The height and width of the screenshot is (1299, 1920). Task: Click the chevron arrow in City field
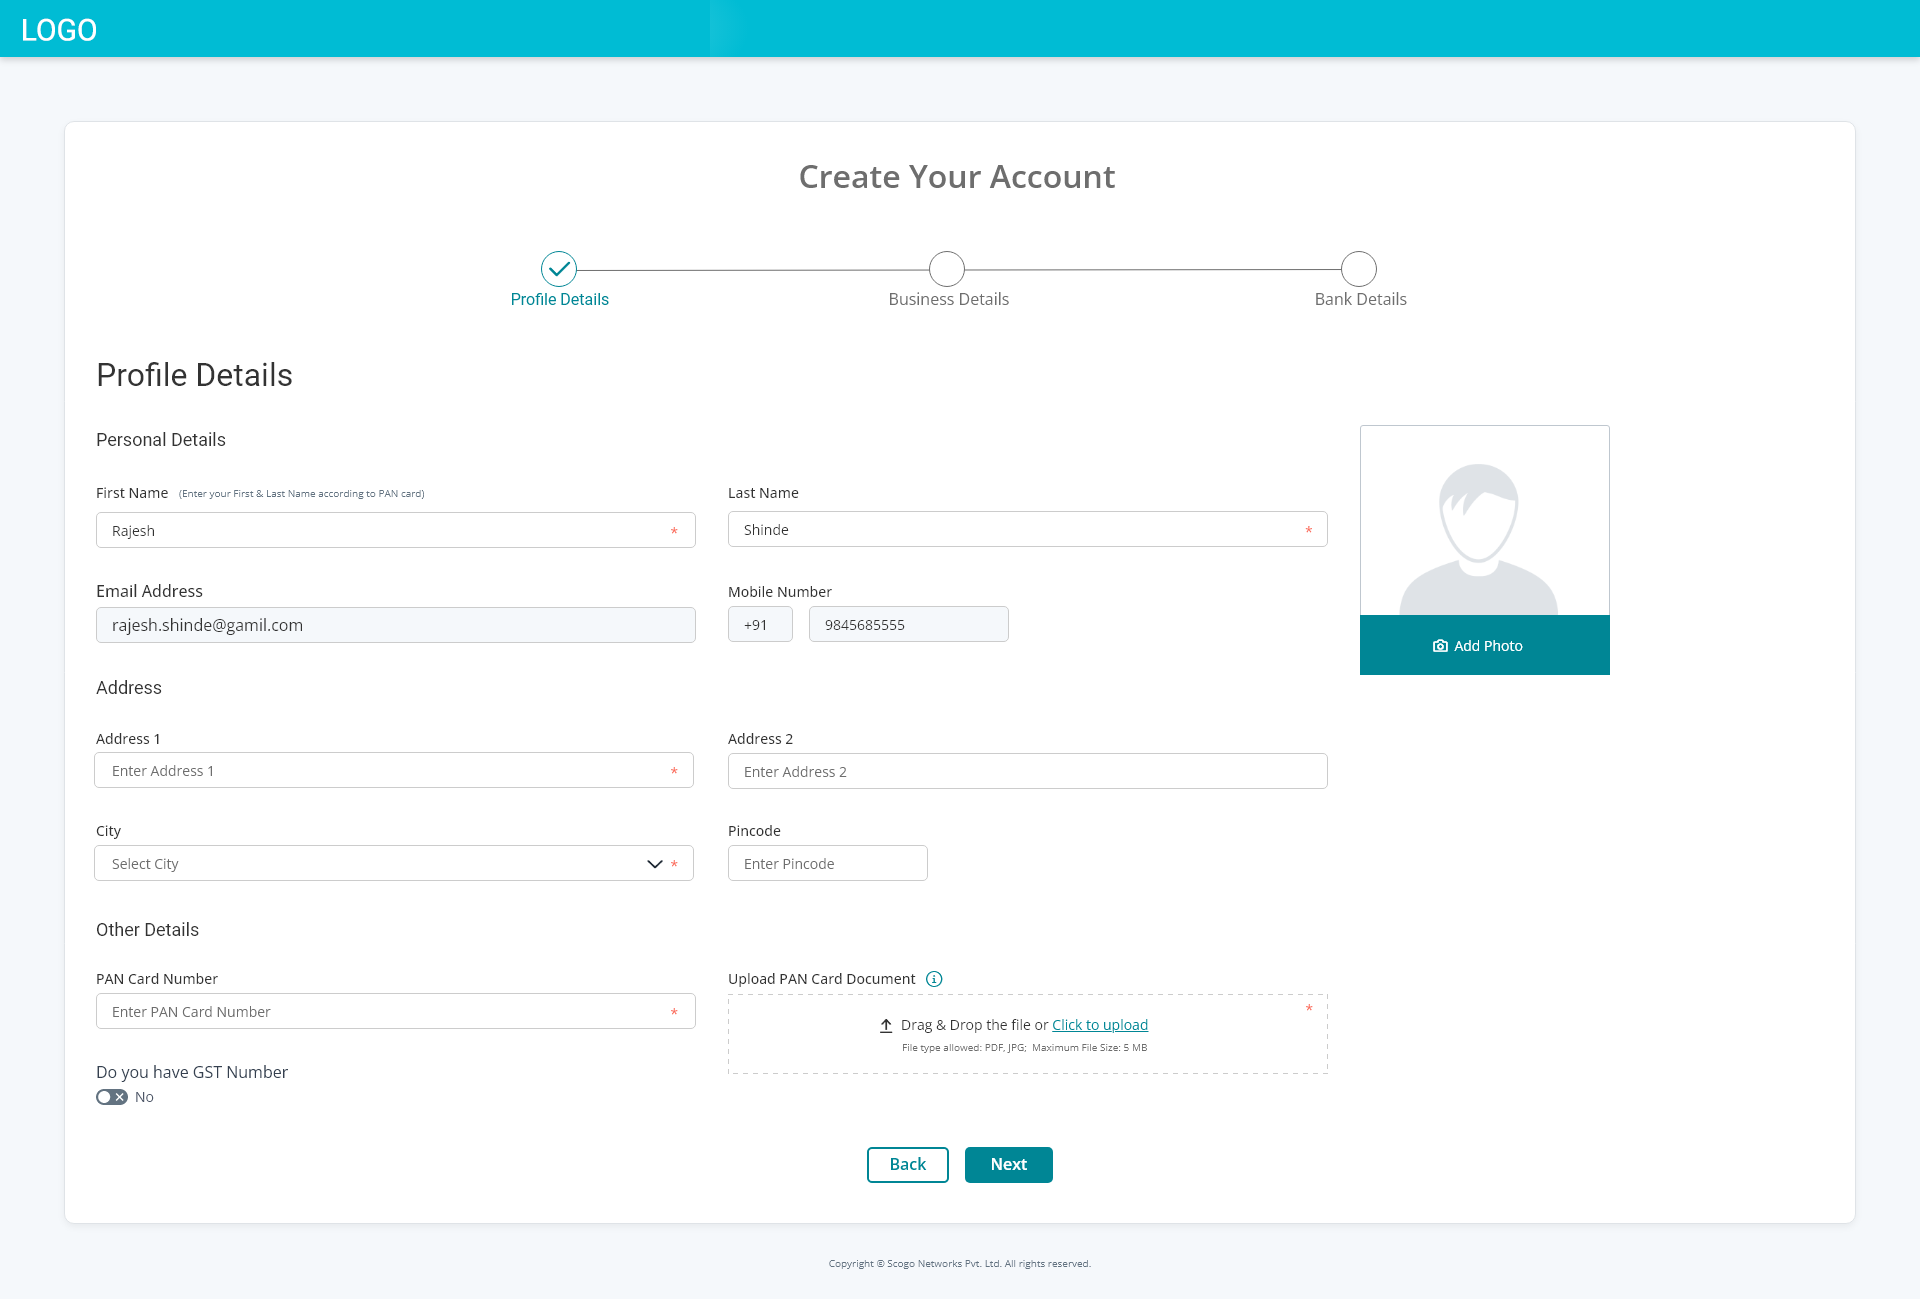[x=655, y=864]
